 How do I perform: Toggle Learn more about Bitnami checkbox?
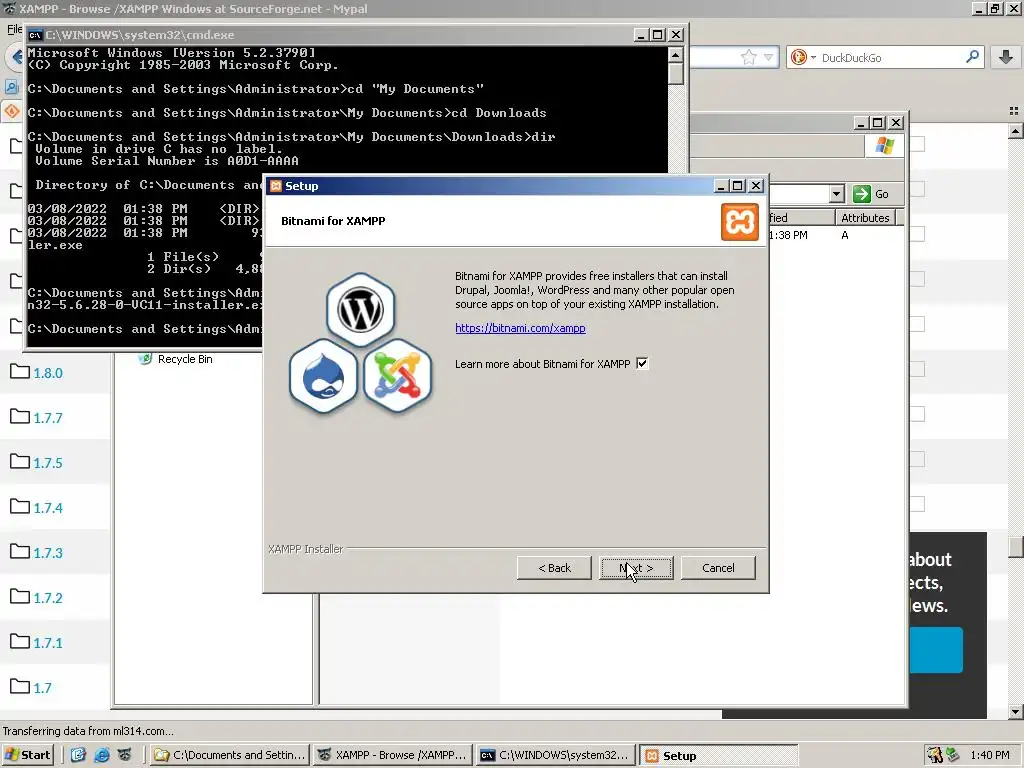pos(643,364)
